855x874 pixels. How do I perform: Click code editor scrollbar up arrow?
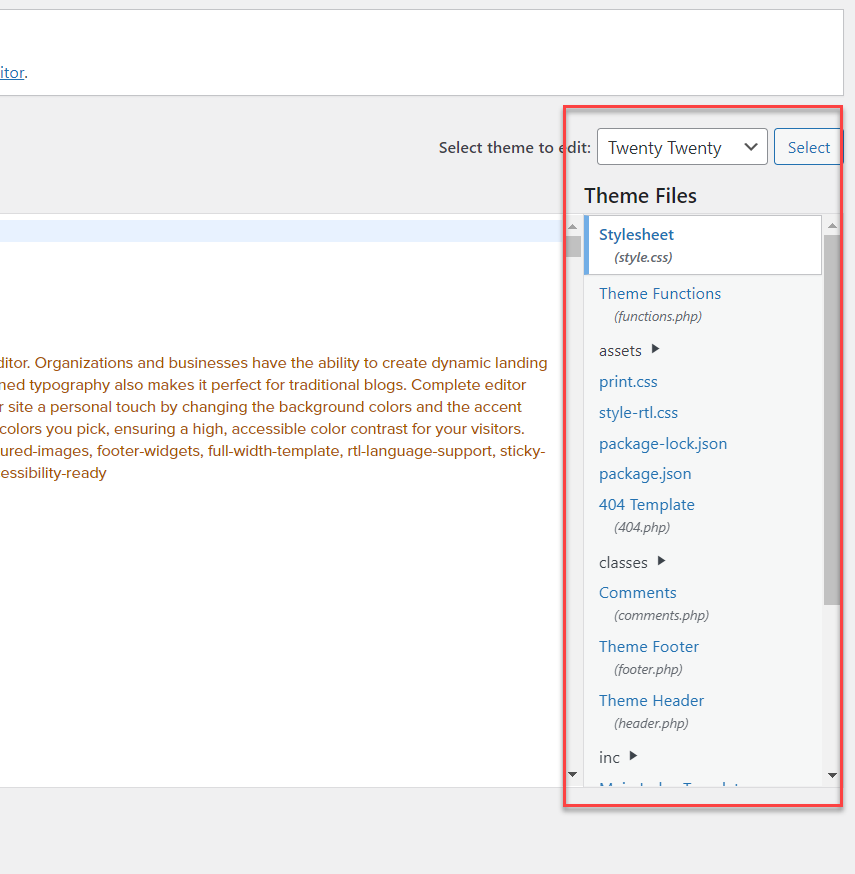click(x=572, y=227)
